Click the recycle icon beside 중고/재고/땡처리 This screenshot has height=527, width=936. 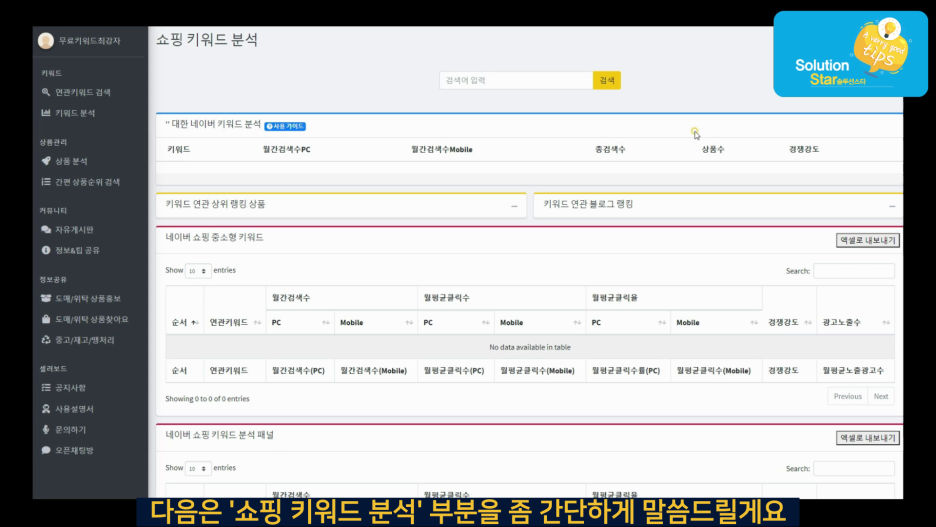(46, 340)
